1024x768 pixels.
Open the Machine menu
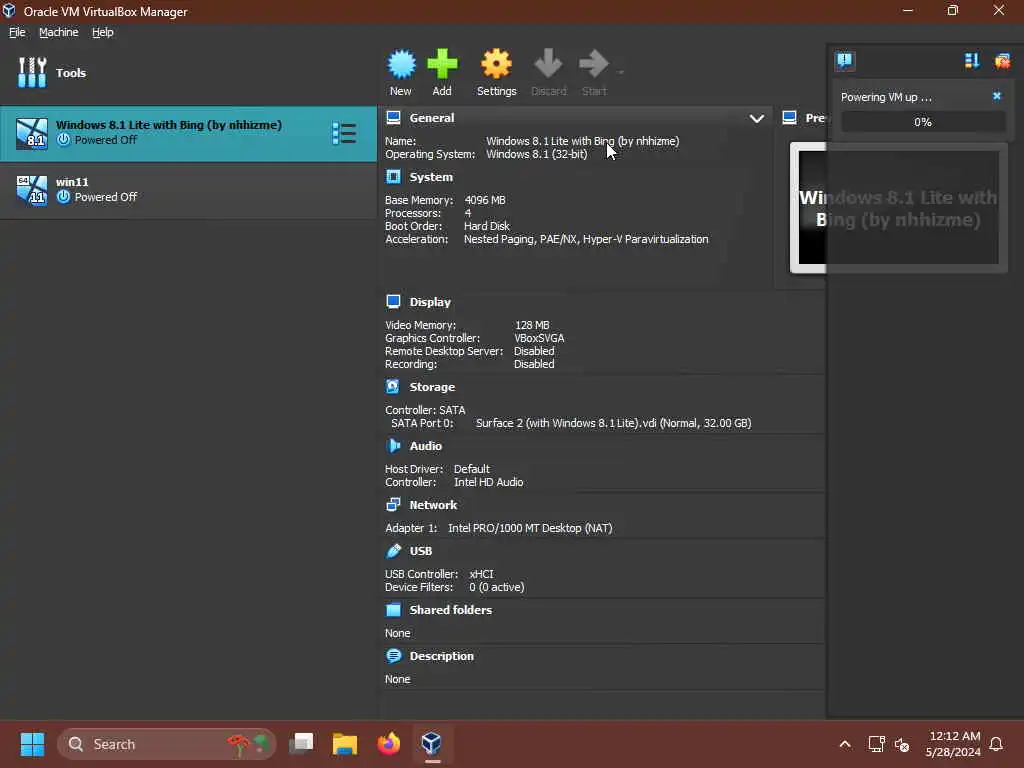[x=59, y=32]
